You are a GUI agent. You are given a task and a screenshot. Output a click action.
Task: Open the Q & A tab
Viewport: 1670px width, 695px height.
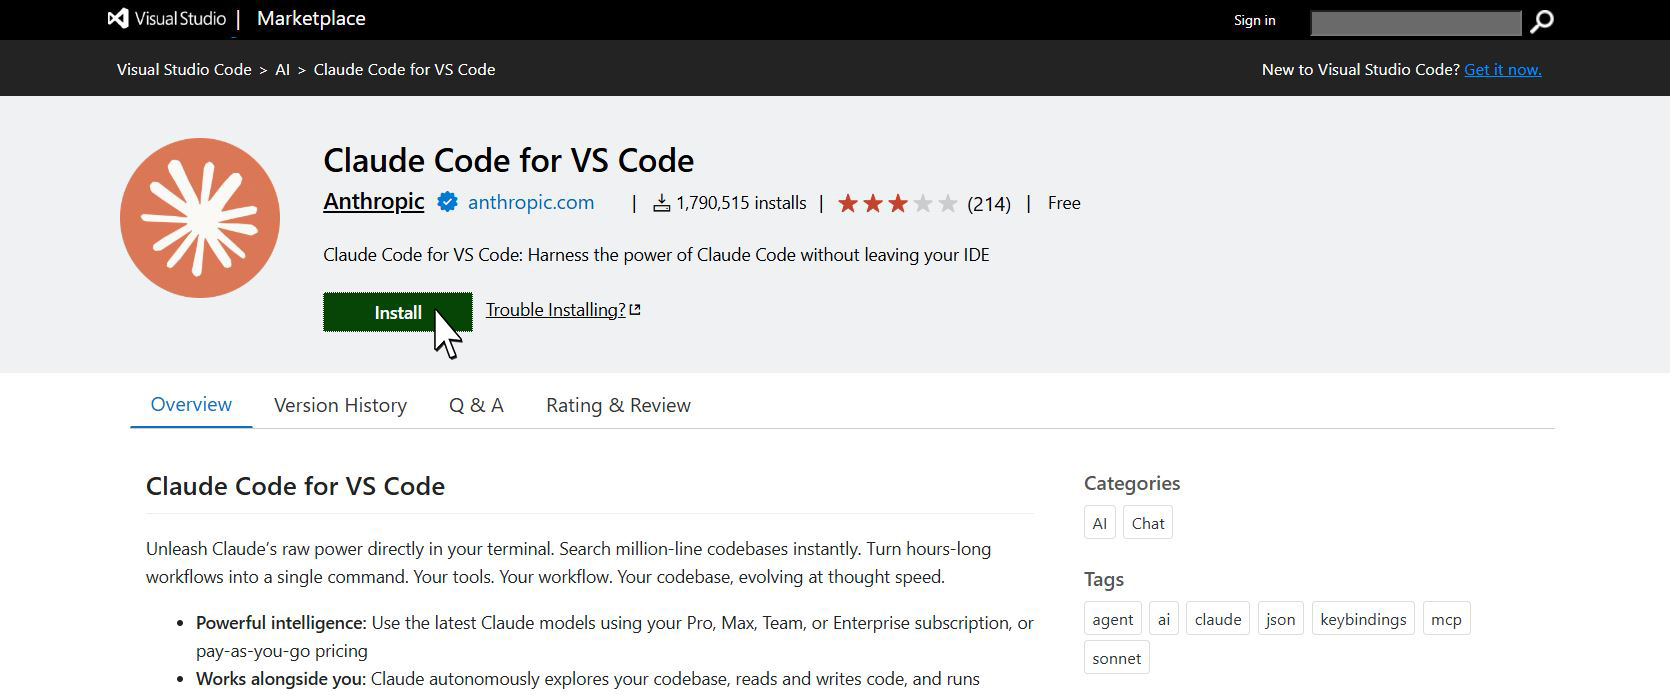point(476,405)
